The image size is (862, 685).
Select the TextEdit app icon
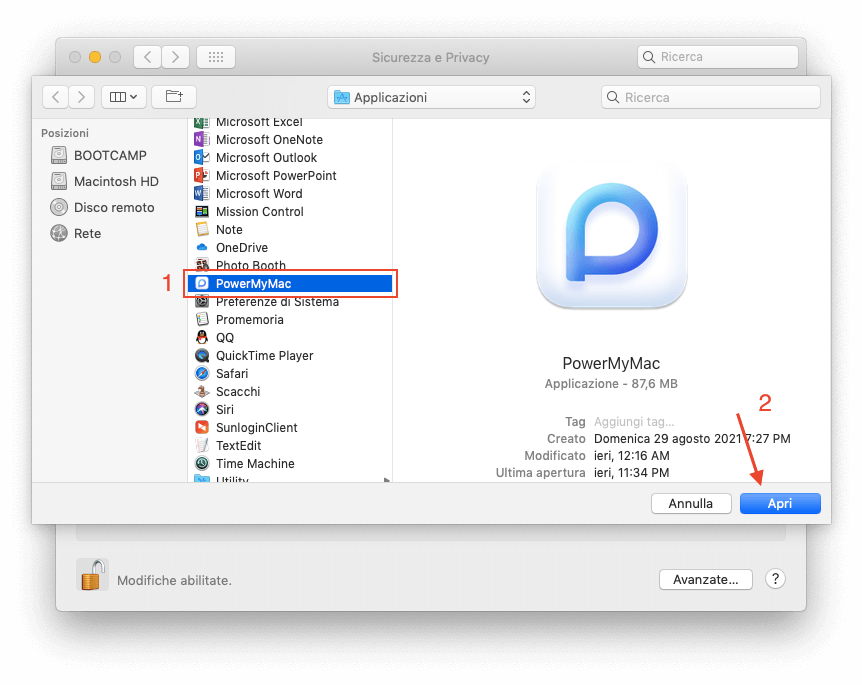click(x=202, y=445)
